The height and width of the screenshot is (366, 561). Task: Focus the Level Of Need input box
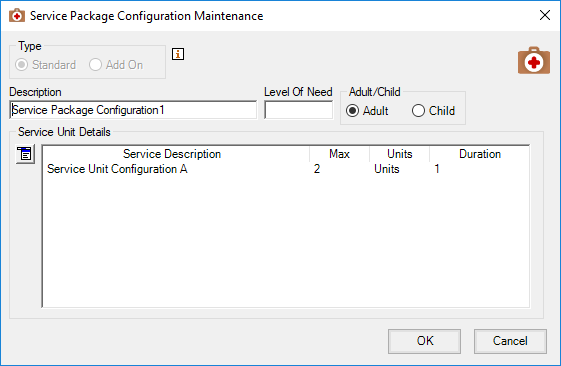[298, 110]
